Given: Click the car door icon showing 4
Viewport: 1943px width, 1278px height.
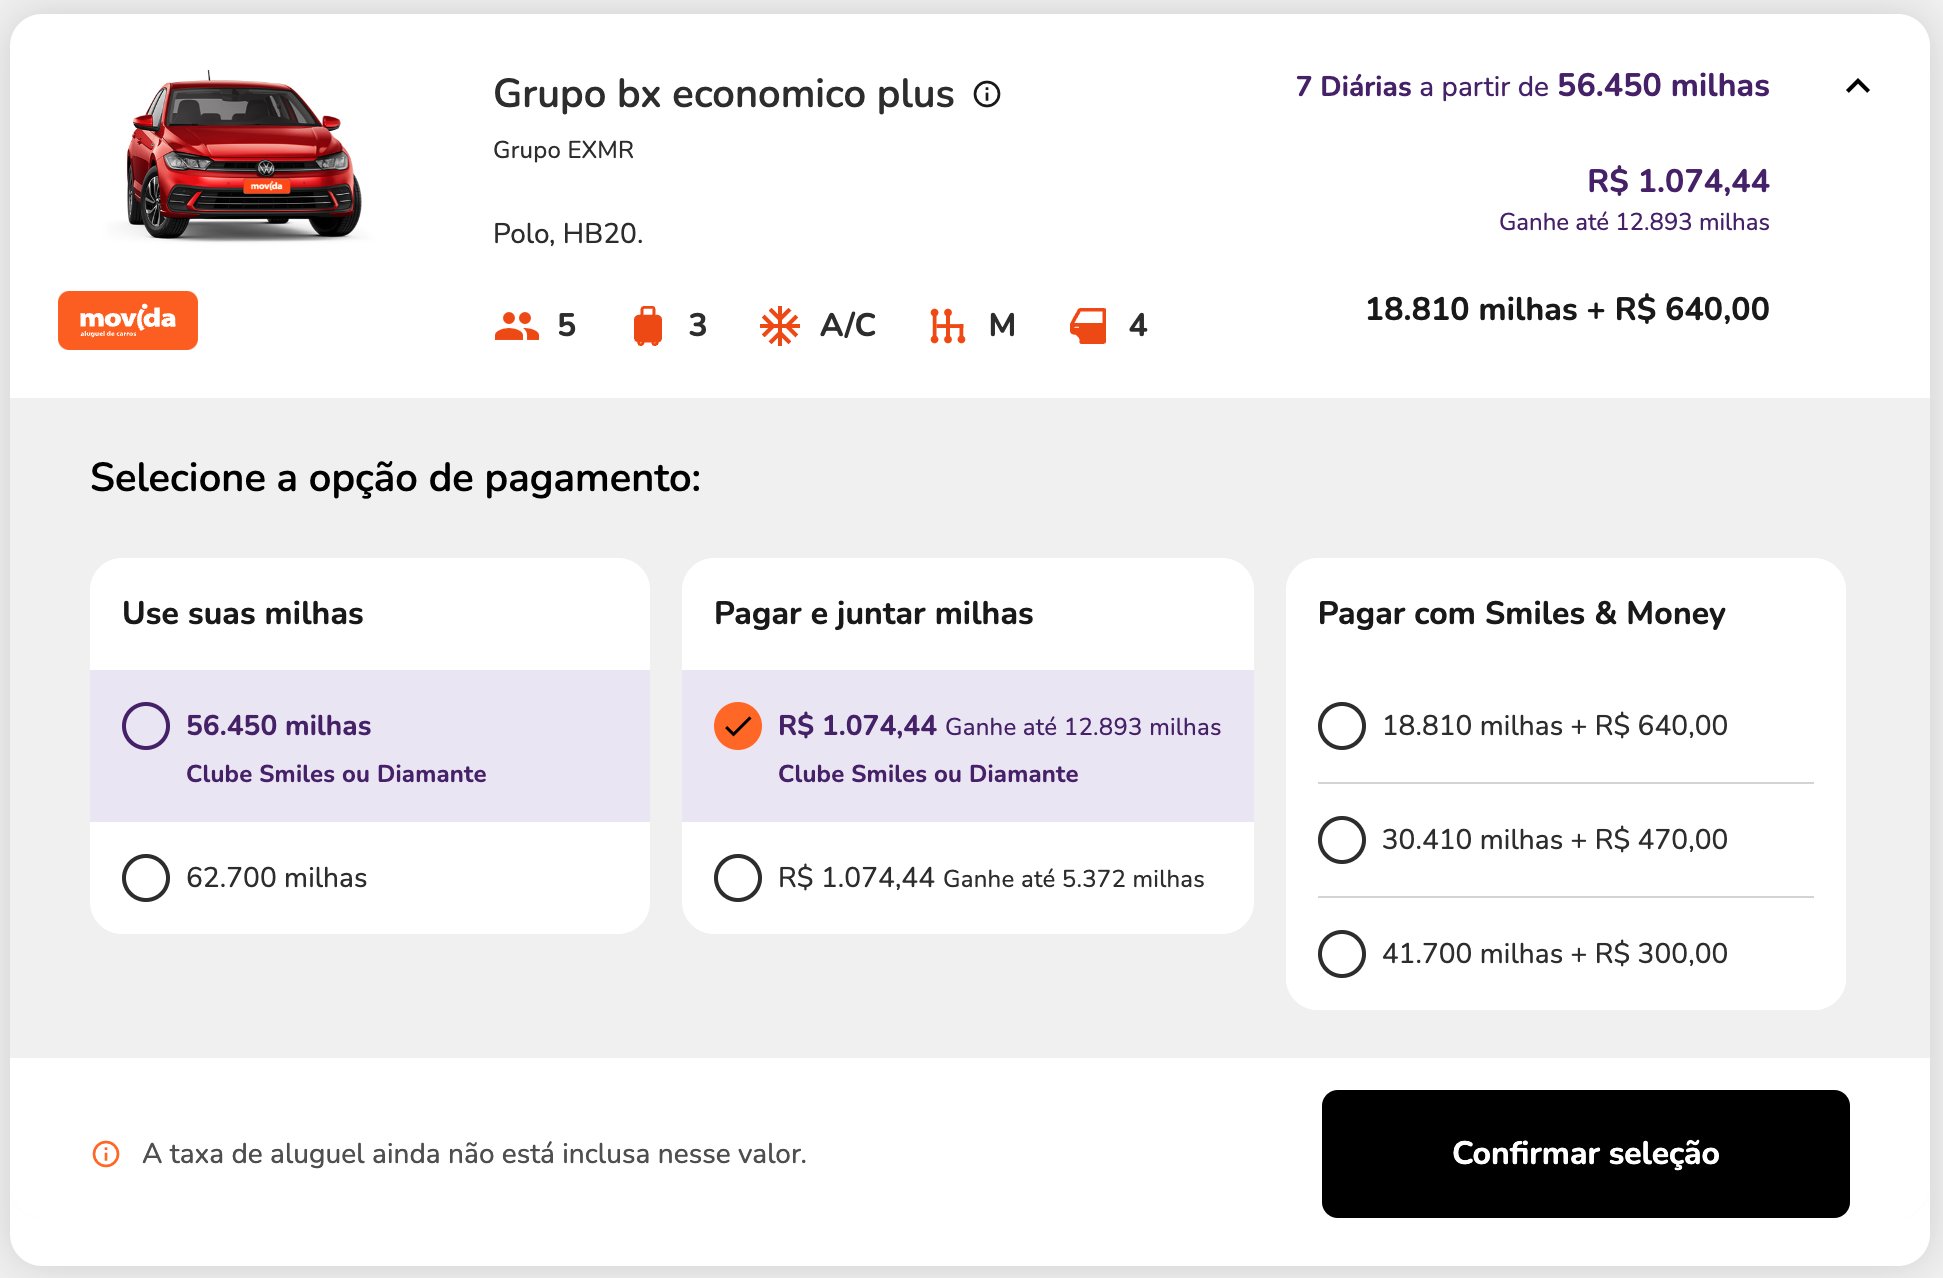Looking at the screenshot, I should [x=1088, y=326].
